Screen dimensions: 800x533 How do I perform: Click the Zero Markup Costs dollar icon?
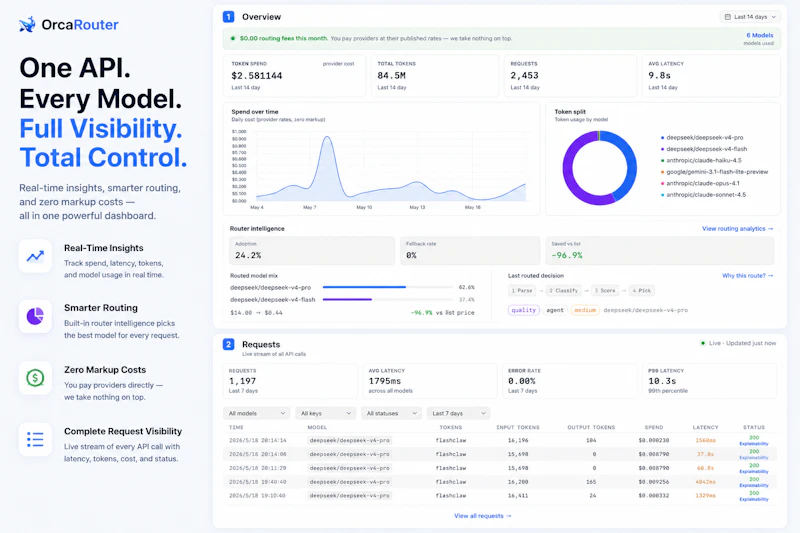[35, 378]
